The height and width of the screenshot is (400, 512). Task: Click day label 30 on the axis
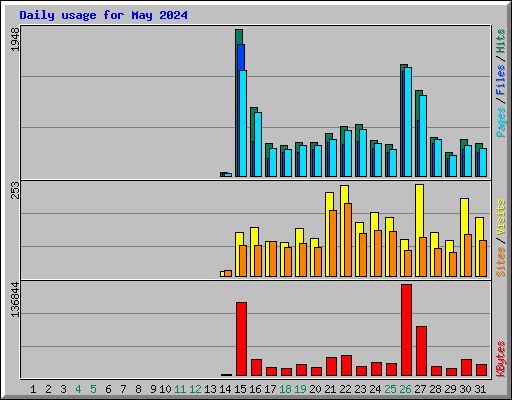(465, 389)
